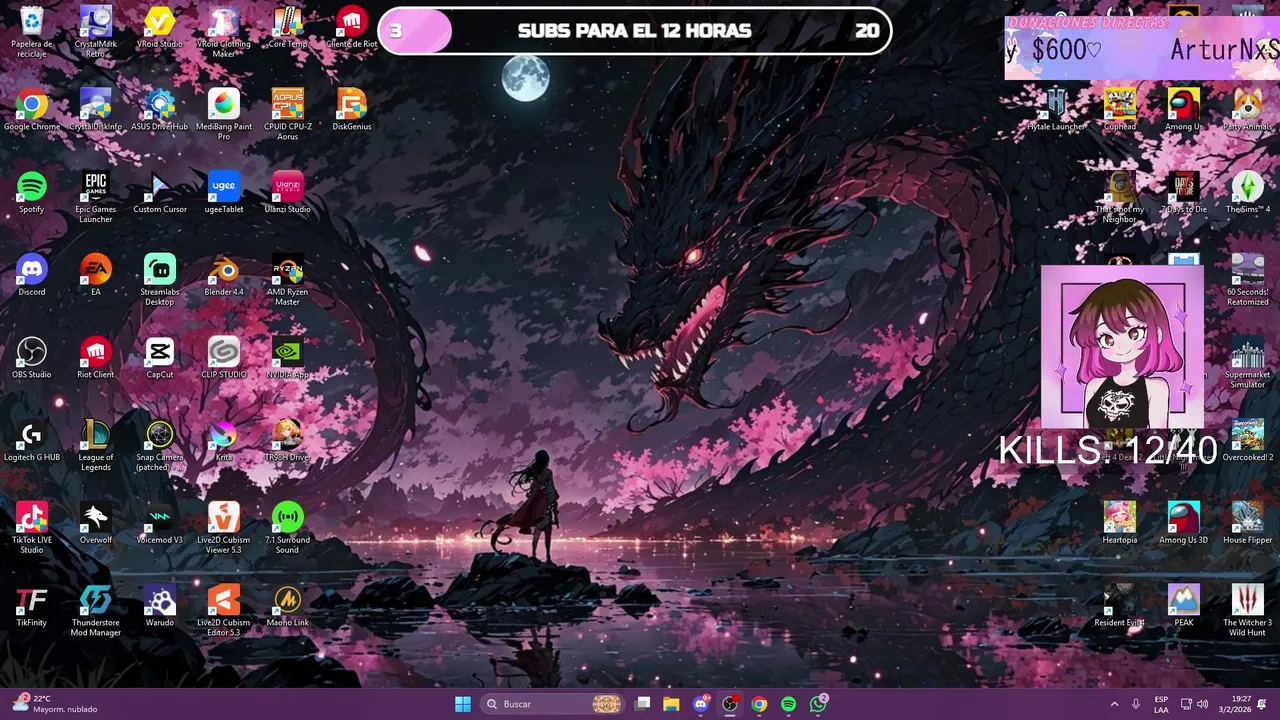Screen dimensions: 1280x720
Task: Open the NVIDIA App icon
Action: point(288,352)
